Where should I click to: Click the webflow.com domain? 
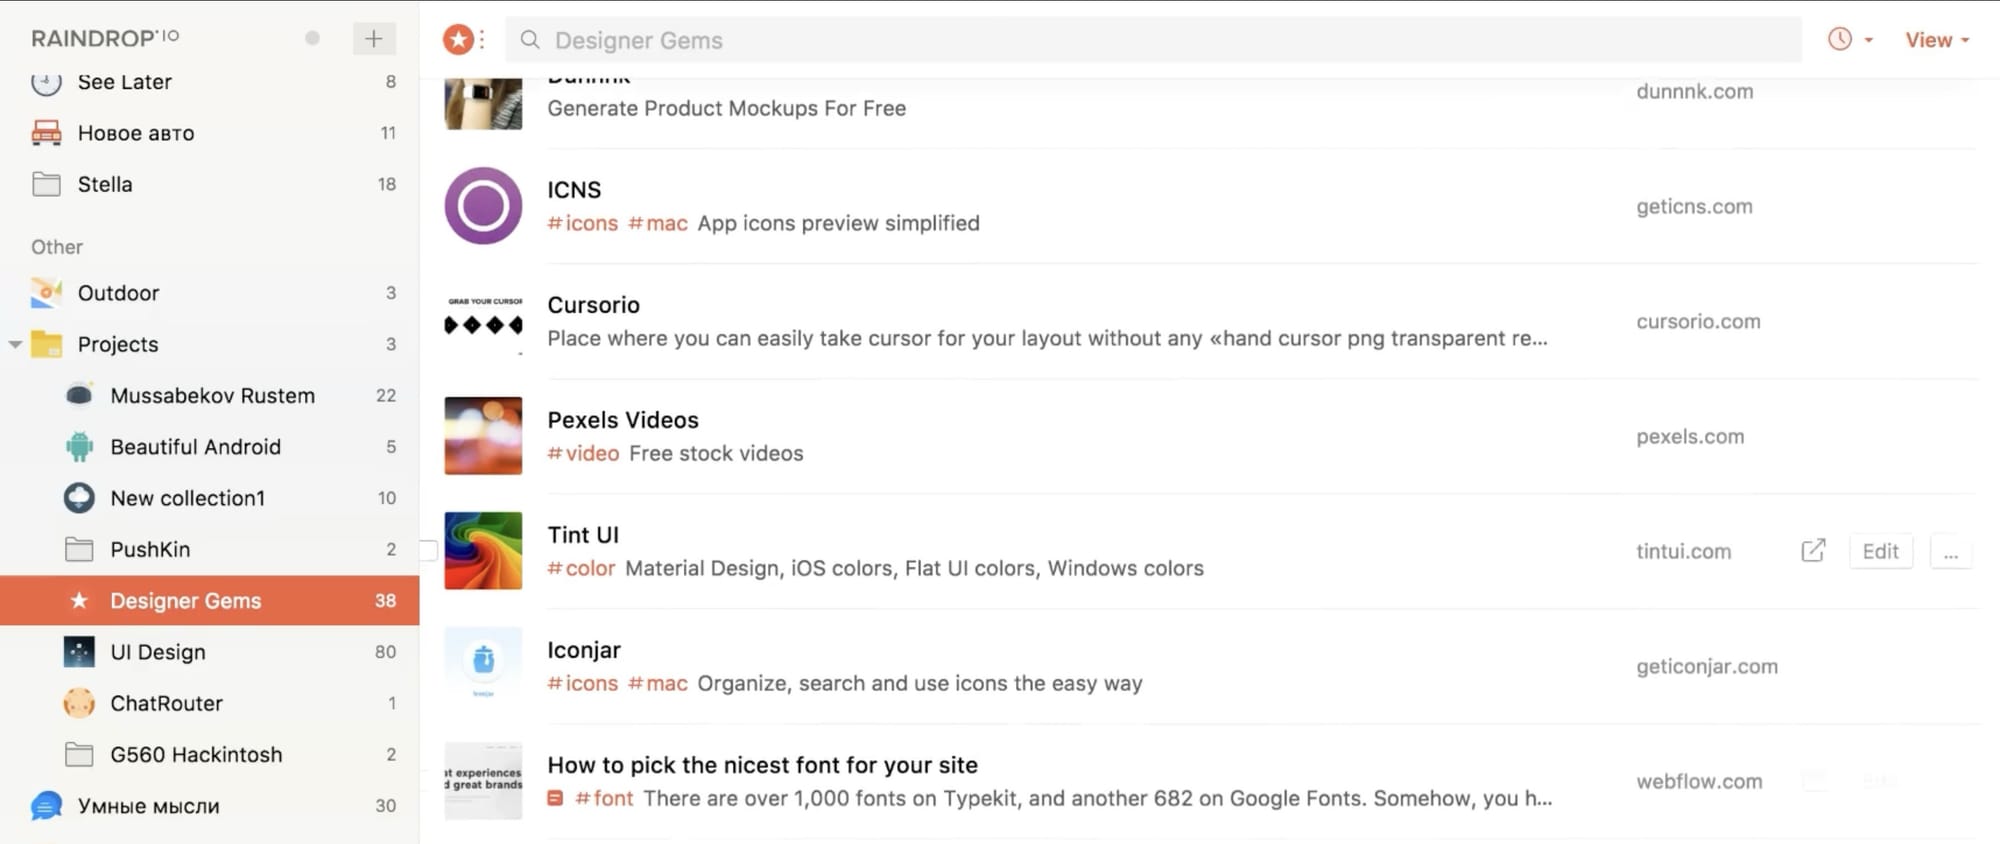1699,781
